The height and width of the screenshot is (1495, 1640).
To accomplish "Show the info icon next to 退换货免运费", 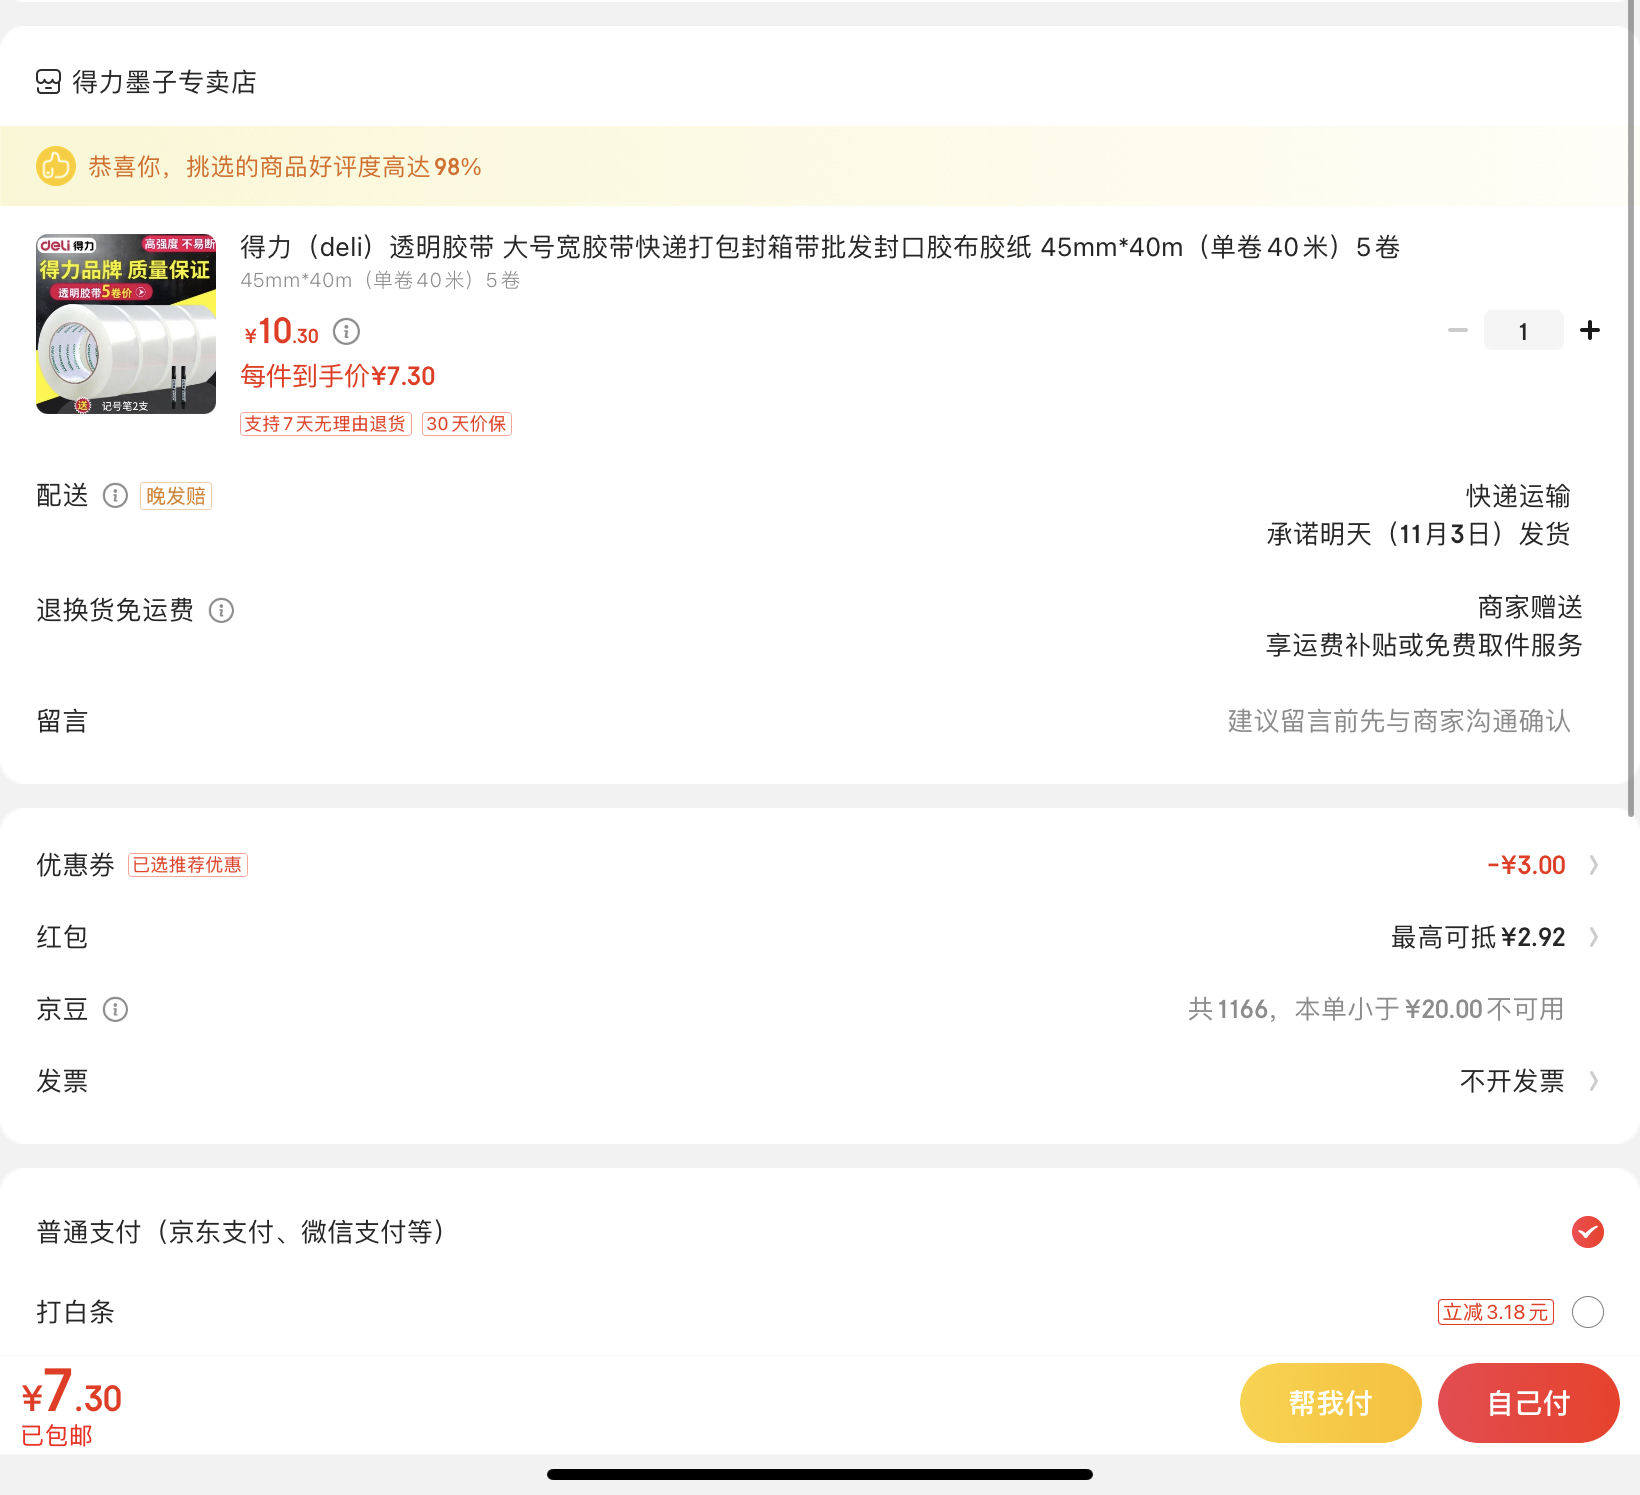I will (221, 610).
